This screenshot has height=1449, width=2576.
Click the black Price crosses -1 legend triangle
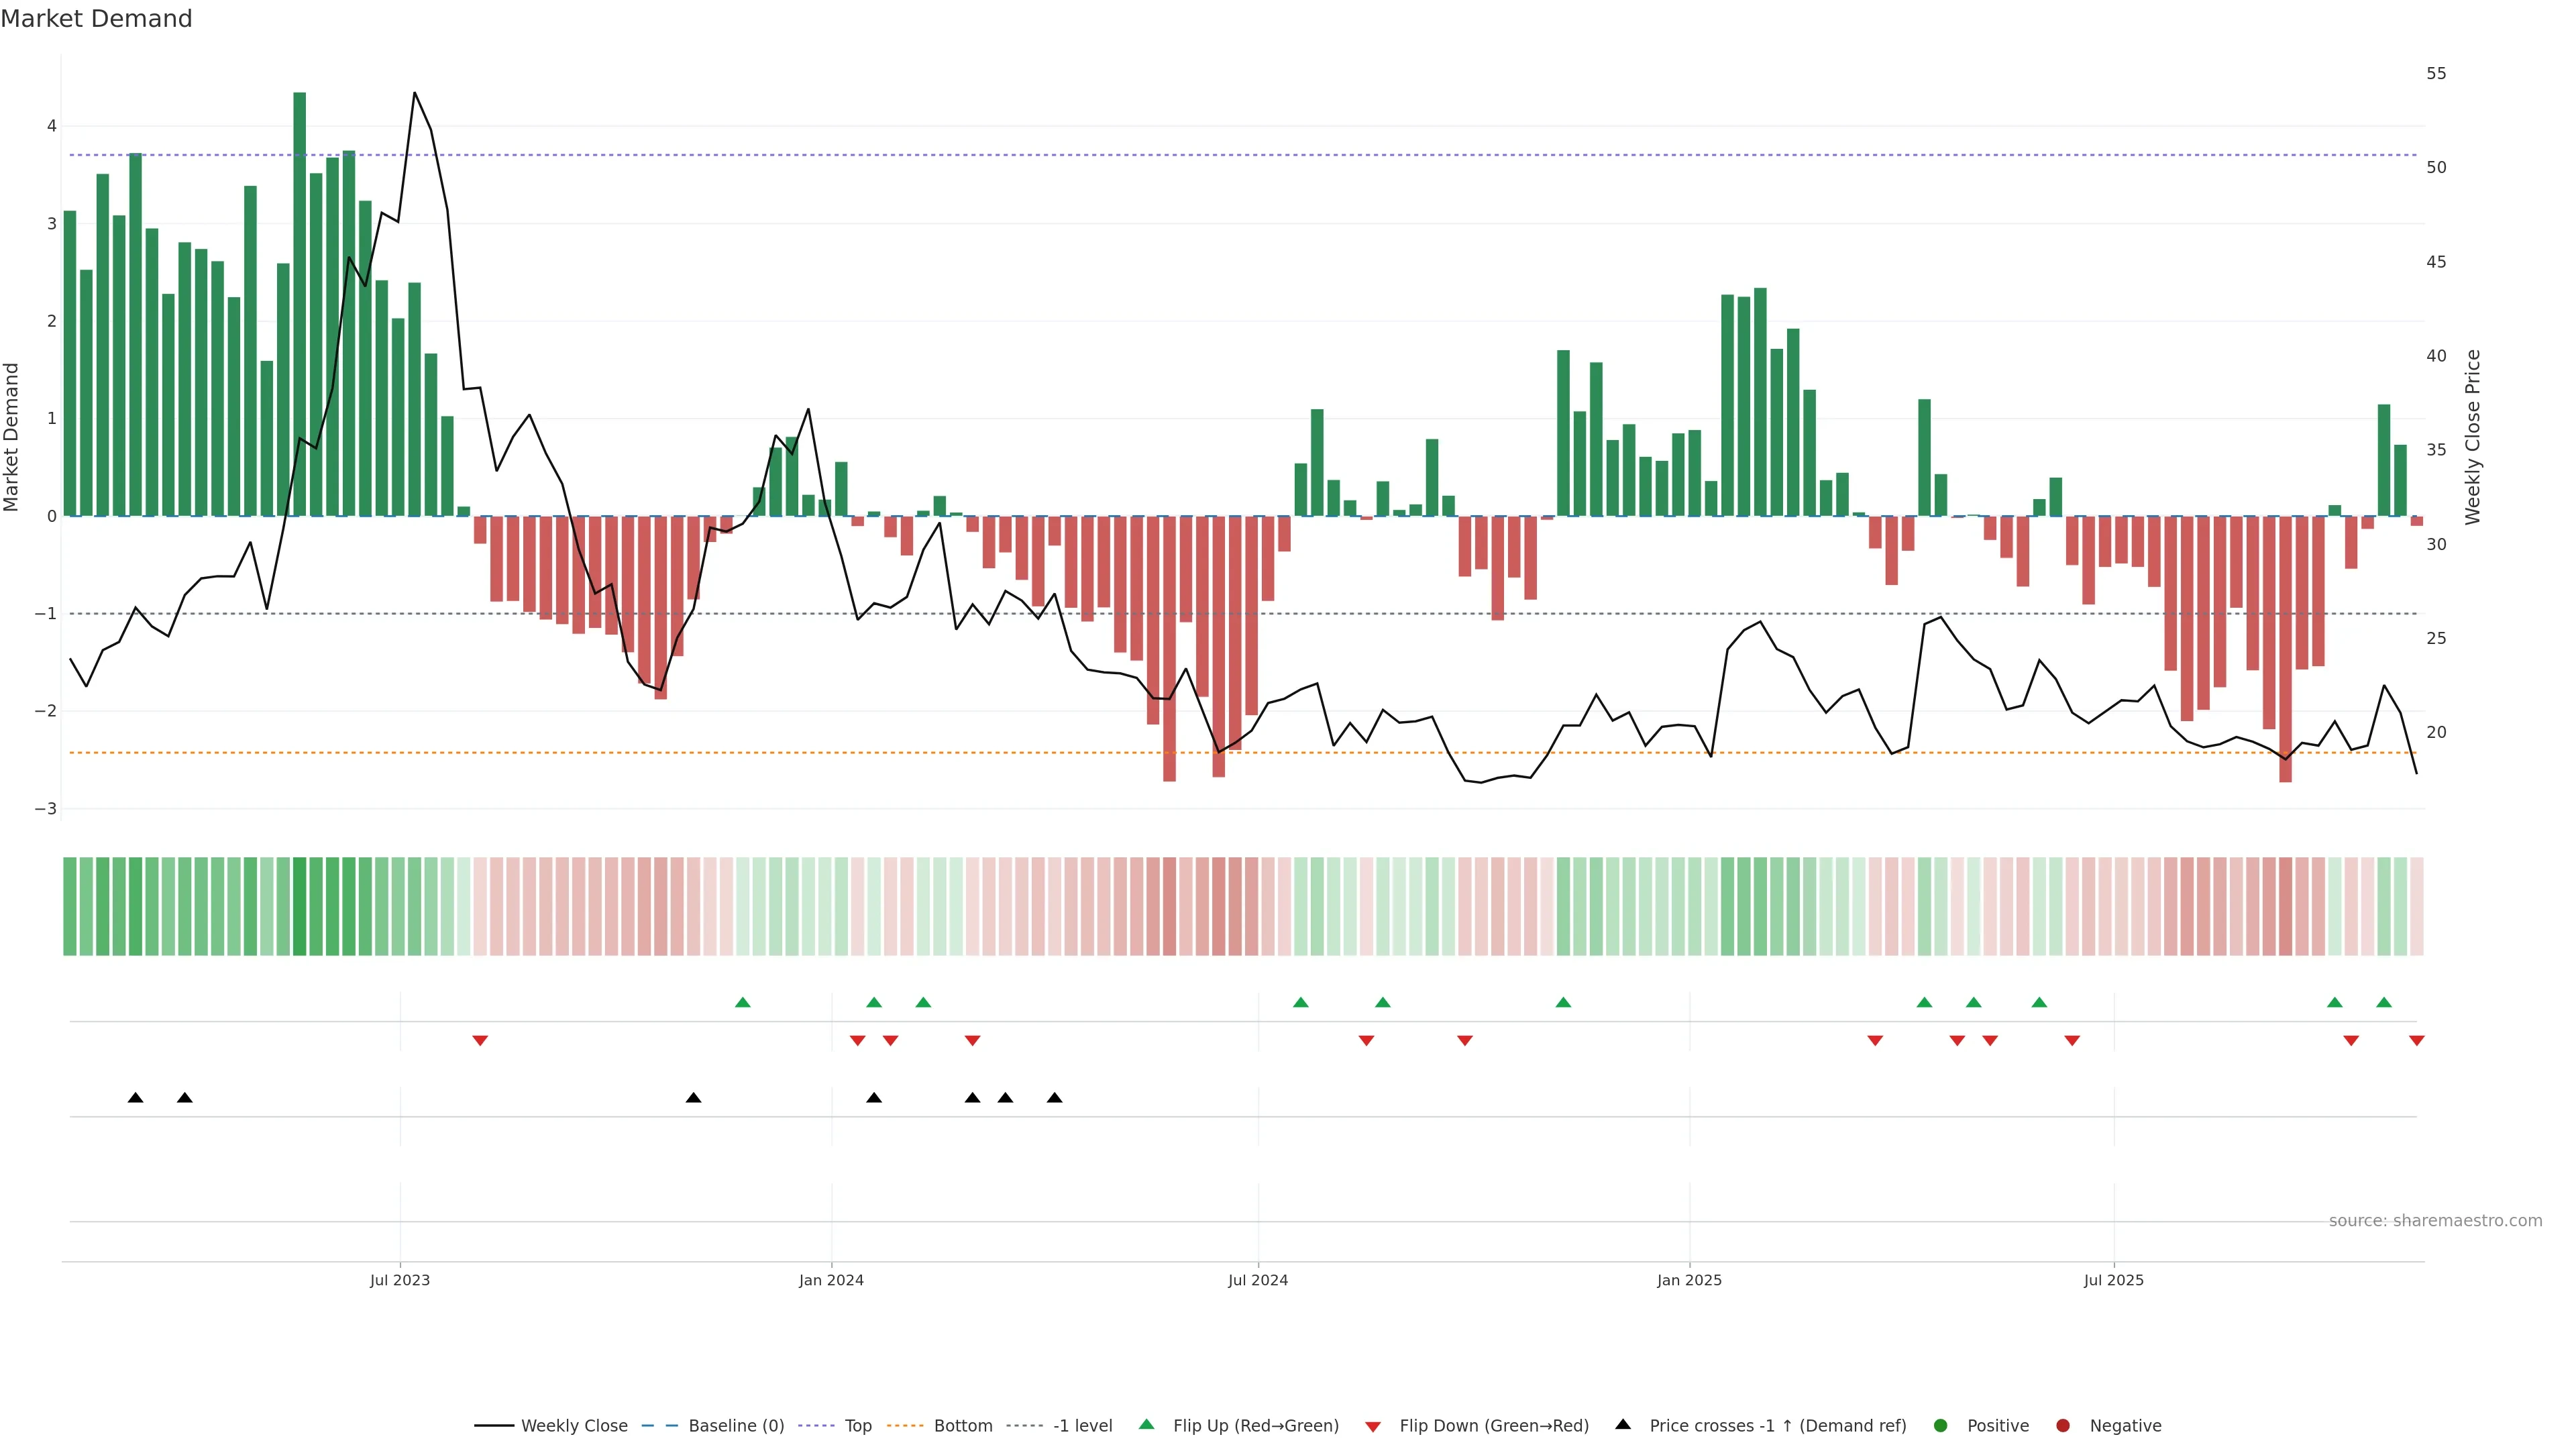[1622, 1424]
